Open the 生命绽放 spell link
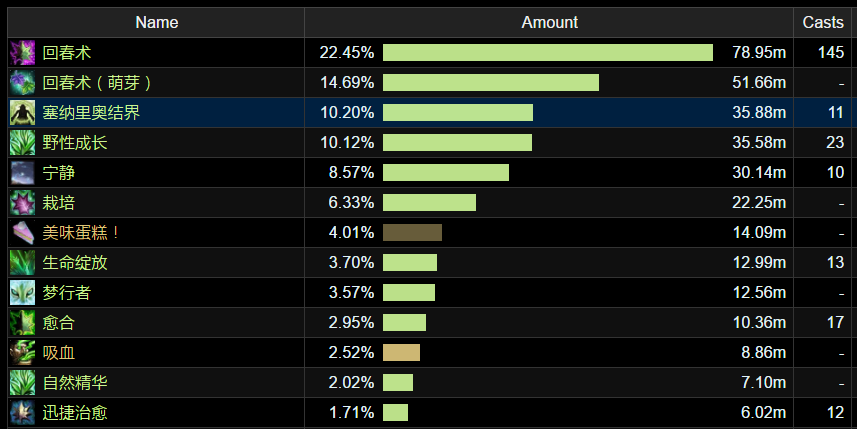 pyautogui.click(x=75, y=263)
